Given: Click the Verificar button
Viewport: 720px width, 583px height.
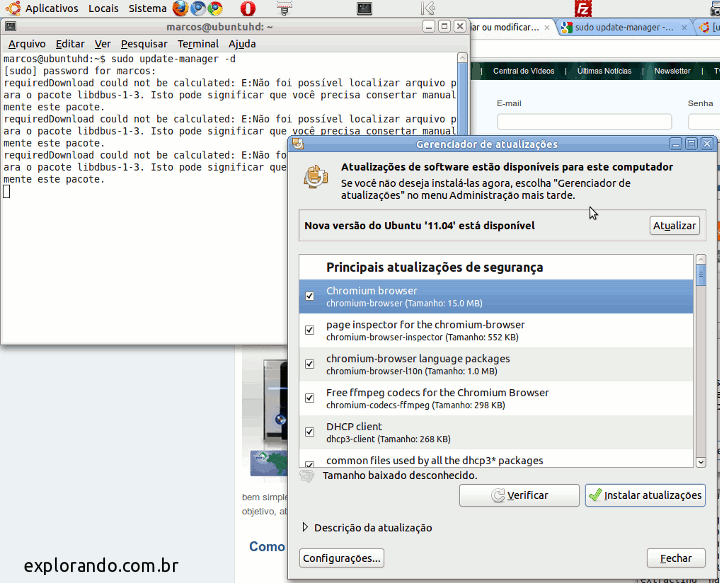Looking at the screenshot, I should (x=519, y=495).
